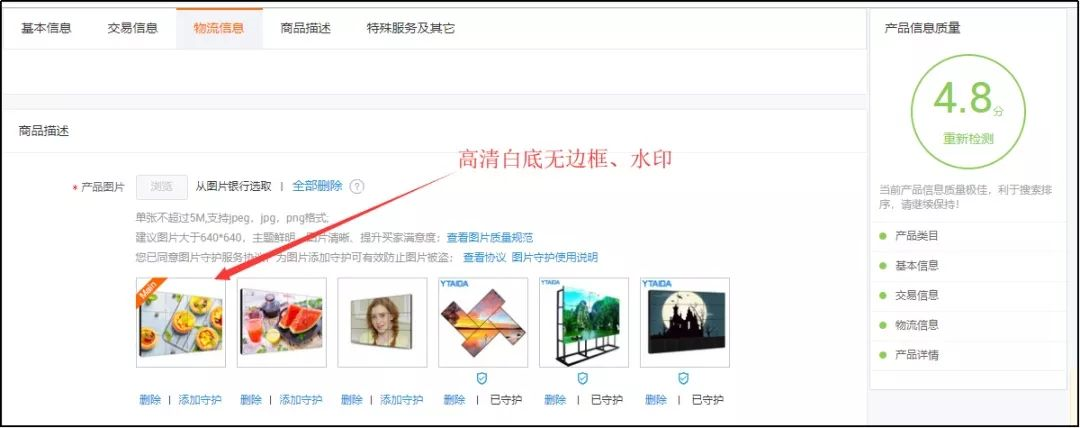The image size is (1080, 428).
Task: Select the woman portrait video wall thumbnail
Action: [382, 323]
